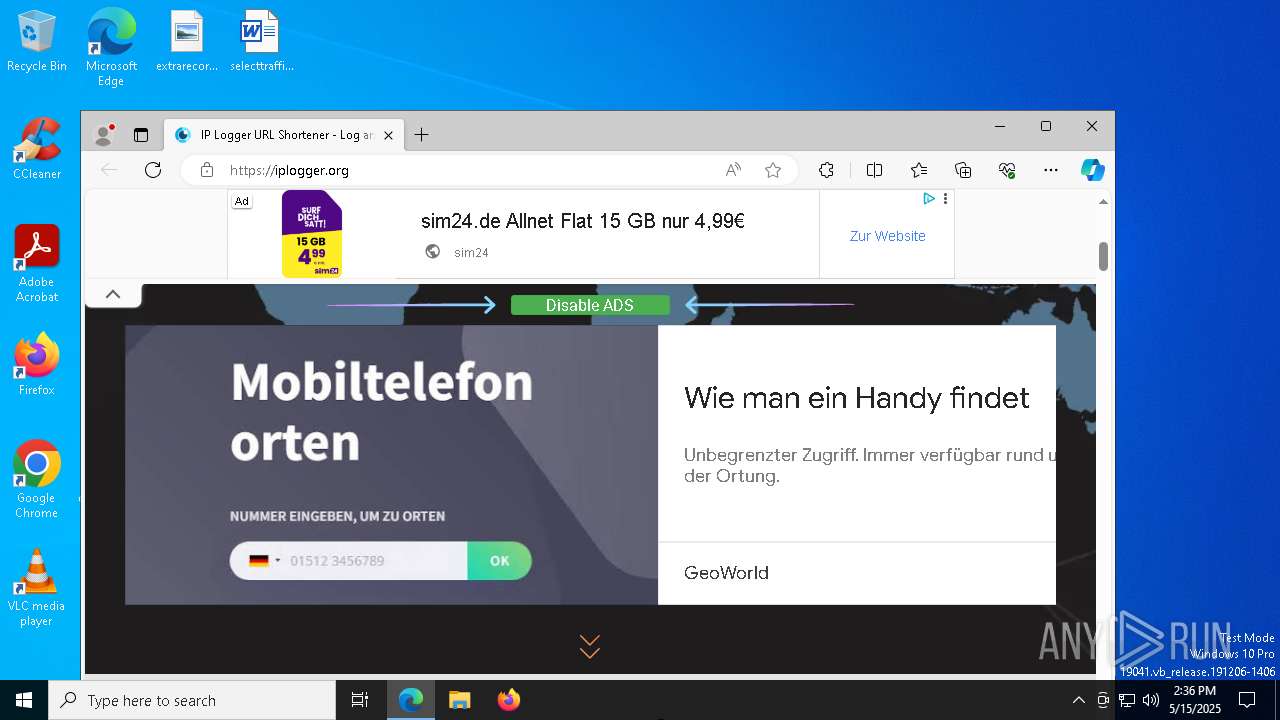Open the German flag country code dropdown
1280x720 pixels.
pyautogui.click(x=264, y=561)
